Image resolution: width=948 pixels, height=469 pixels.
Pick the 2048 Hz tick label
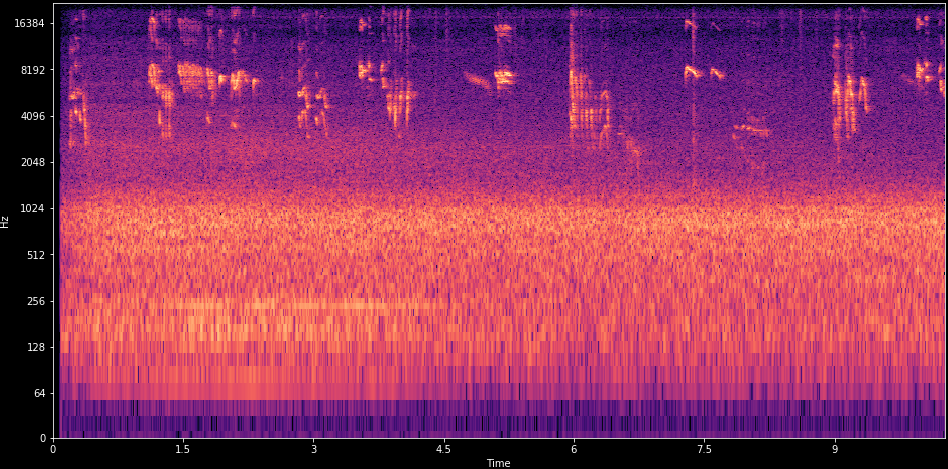[32, 162]
